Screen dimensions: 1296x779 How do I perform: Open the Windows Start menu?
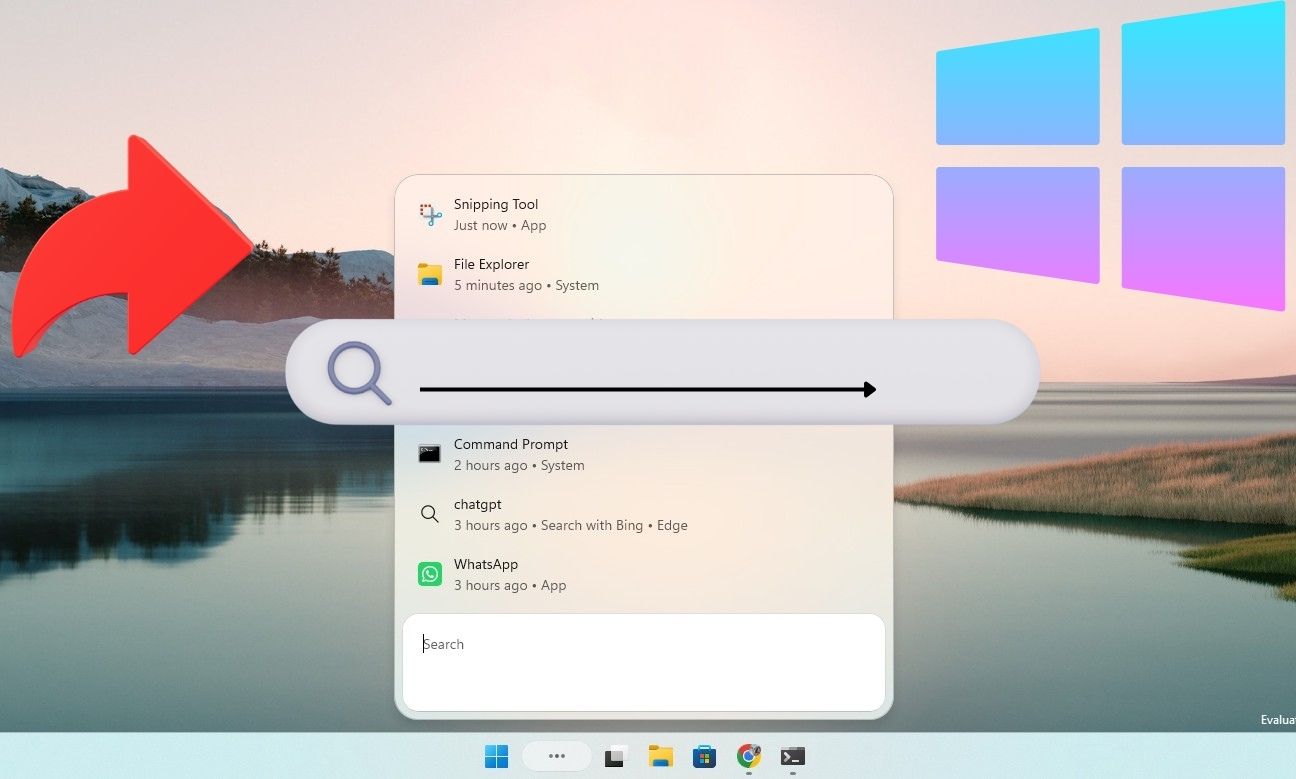tap(496, 756)
